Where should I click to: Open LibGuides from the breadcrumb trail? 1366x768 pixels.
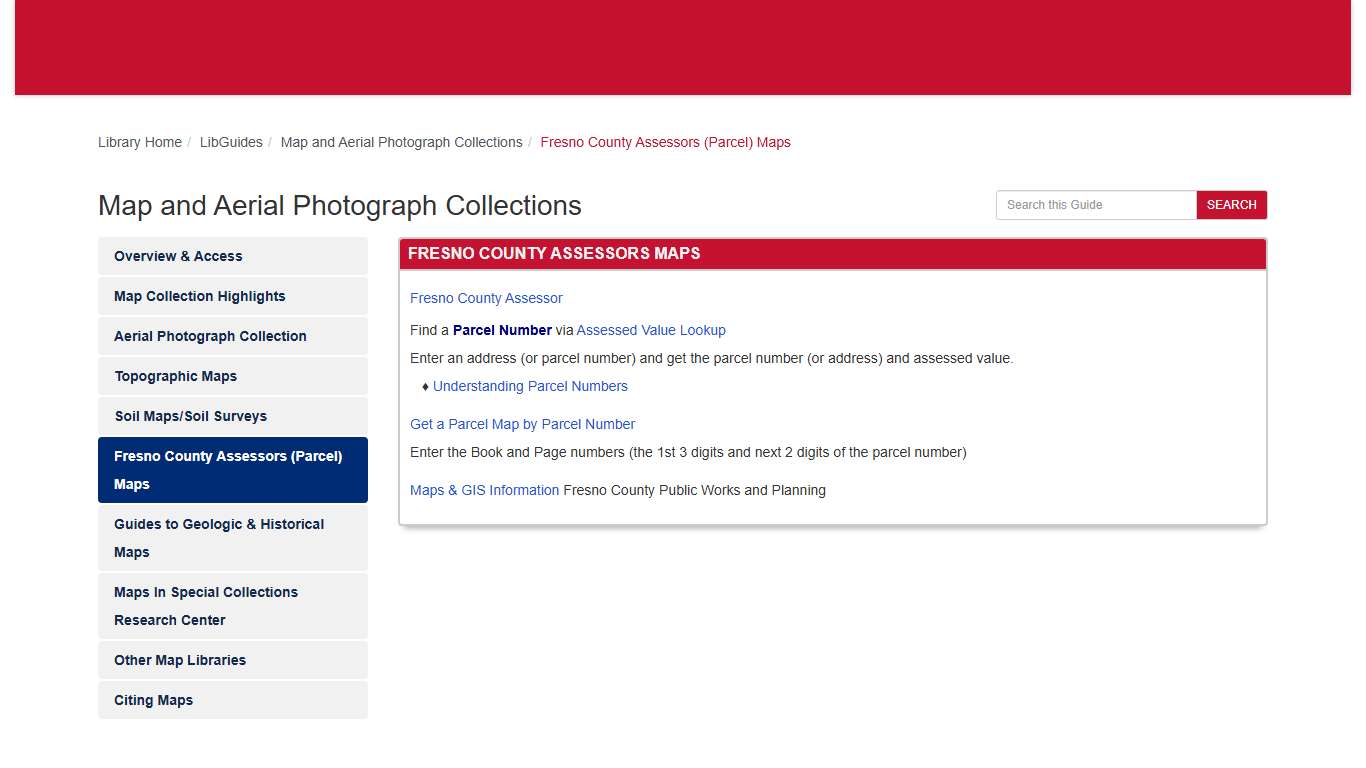tap(231, 142)
